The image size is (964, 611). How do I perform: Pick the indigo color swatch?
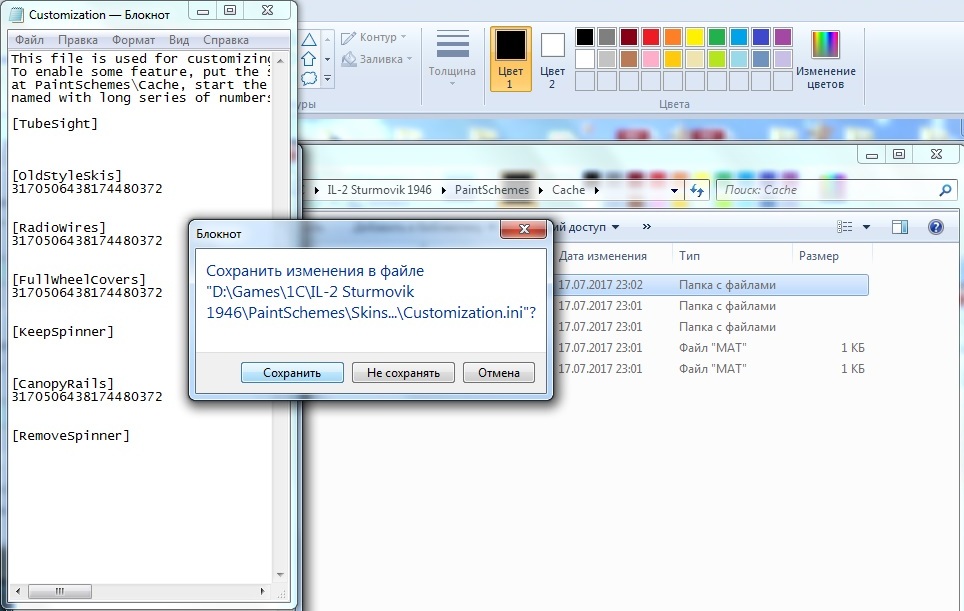(761, 37)
